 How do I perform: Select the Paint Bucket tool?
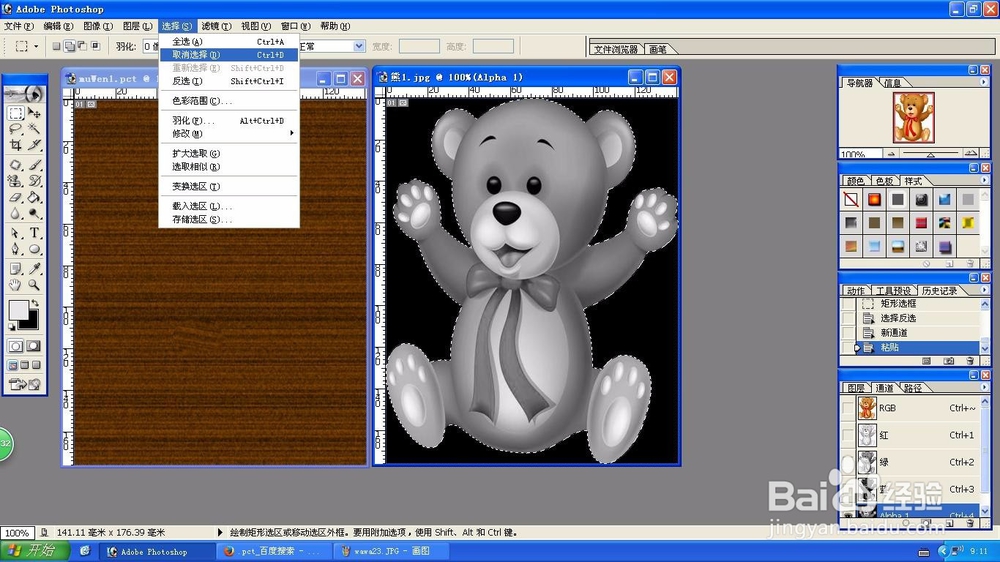pyautogui.click(x=34, y=197)
